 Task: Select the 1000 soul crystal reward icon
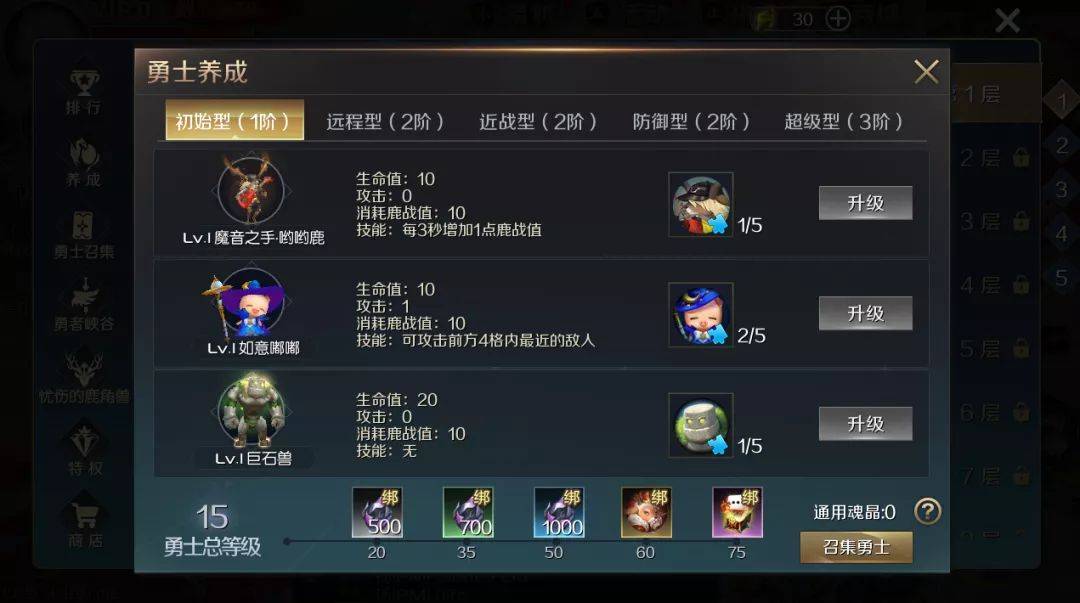coord(559,512)
